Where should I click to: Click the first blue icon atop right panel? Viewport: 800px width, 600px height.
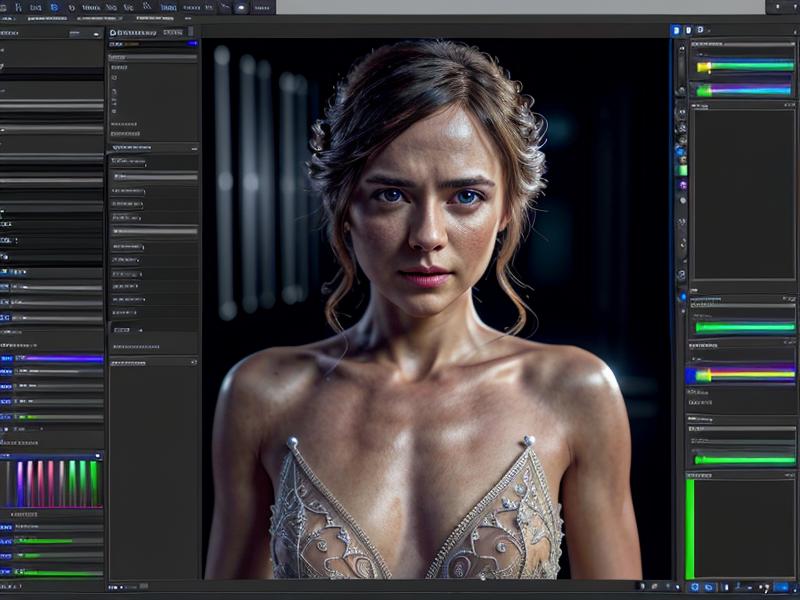point(675,31)
